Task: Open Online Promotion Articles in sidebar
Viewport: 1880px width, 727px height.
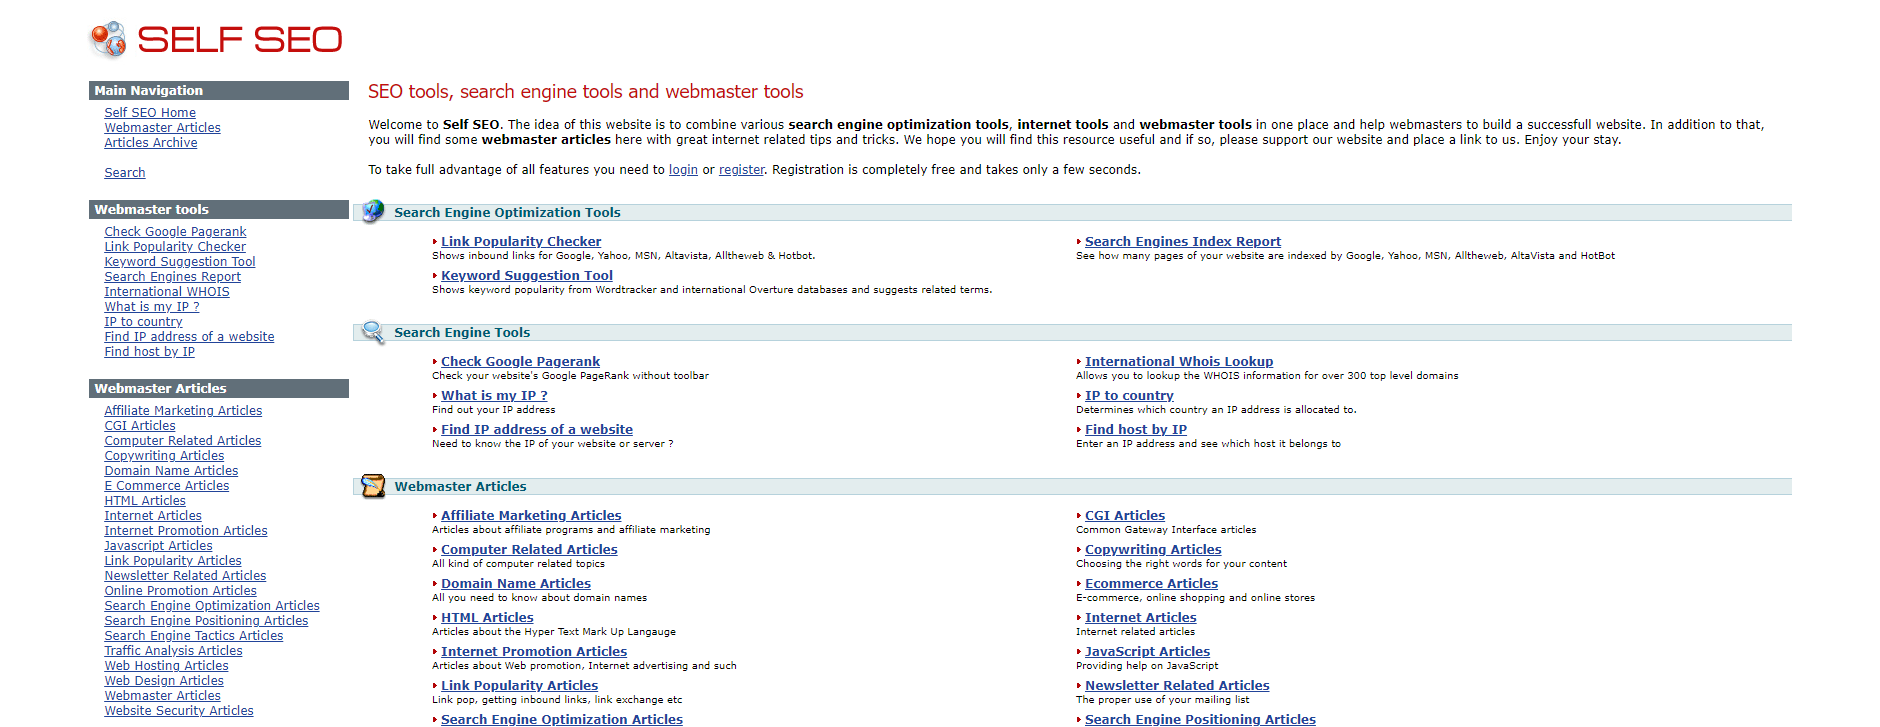Action: [x=181, y=591]
